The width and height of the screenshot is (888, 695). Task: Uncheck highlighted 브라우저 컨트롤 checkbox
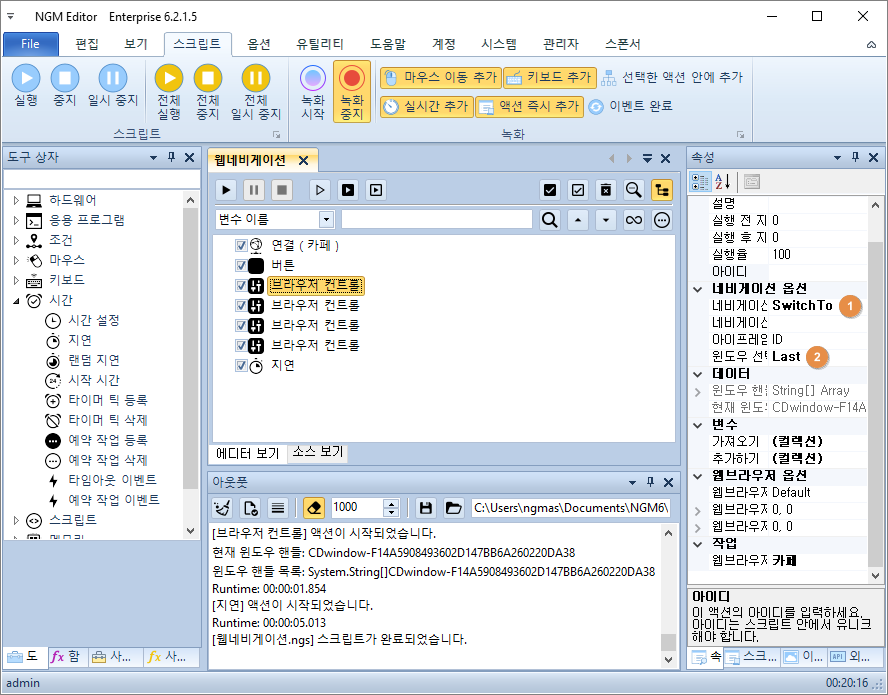pyautogui.click(x=241, y=286)
